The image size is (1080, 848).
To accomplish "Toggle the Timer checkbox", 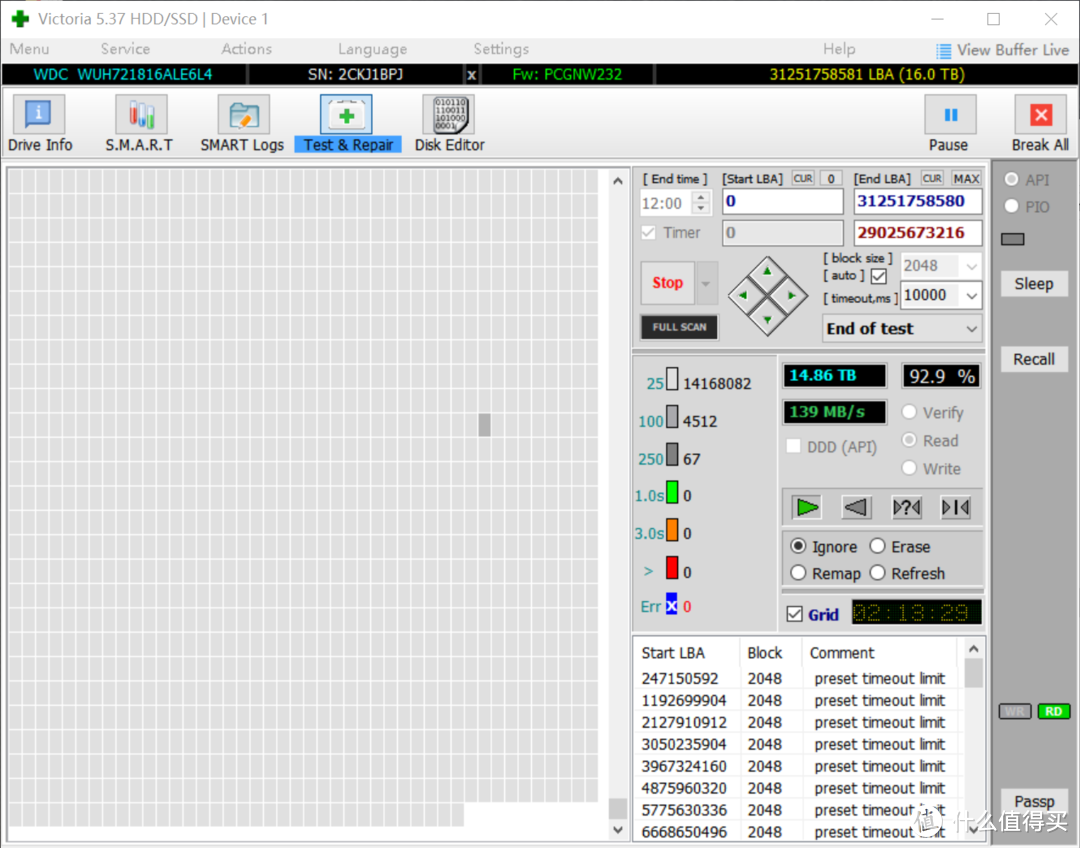I will click(x=648, y=232).
